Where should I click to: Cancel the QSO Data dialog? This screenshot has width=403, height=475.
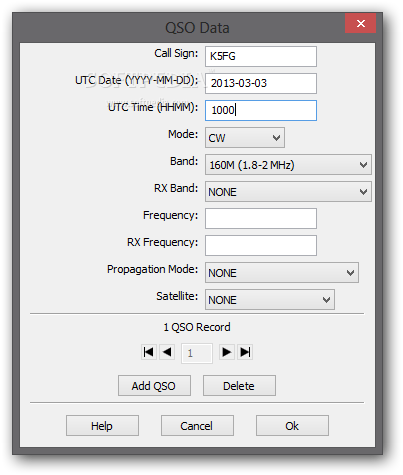197,426
